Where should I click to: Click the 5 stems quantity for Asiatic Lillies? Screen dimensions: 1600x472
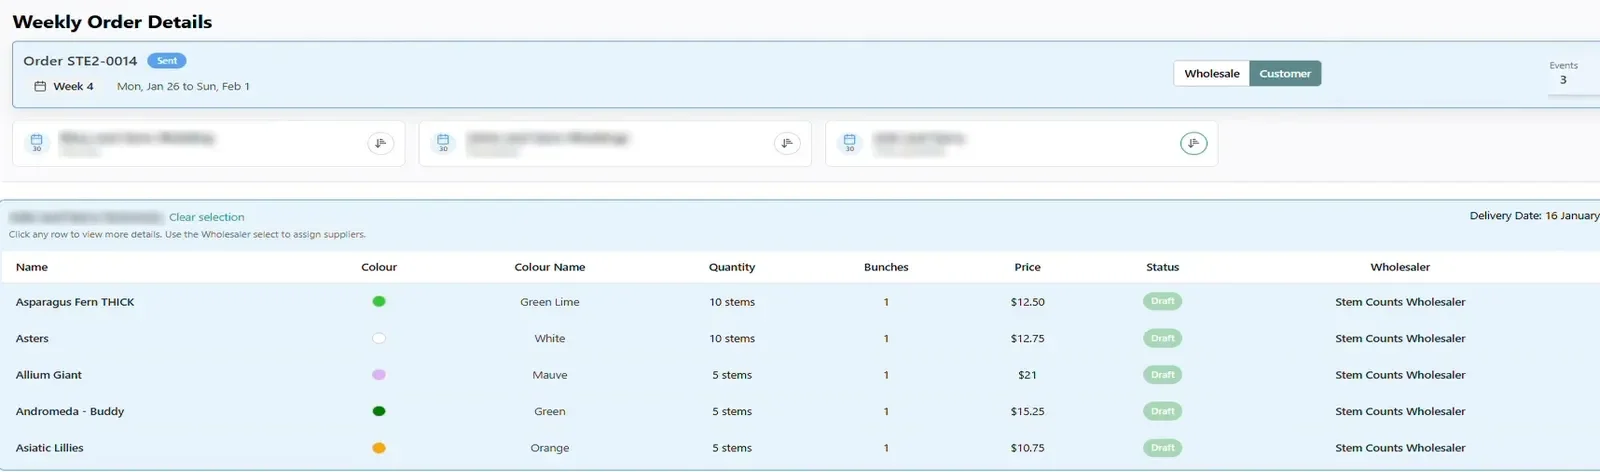click(732, 448)
